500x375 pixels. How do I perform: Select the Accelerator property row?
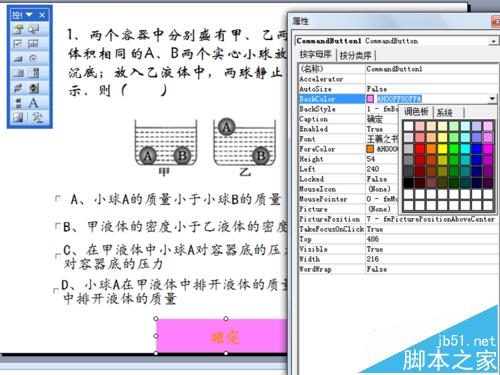[x=398, y=79]
